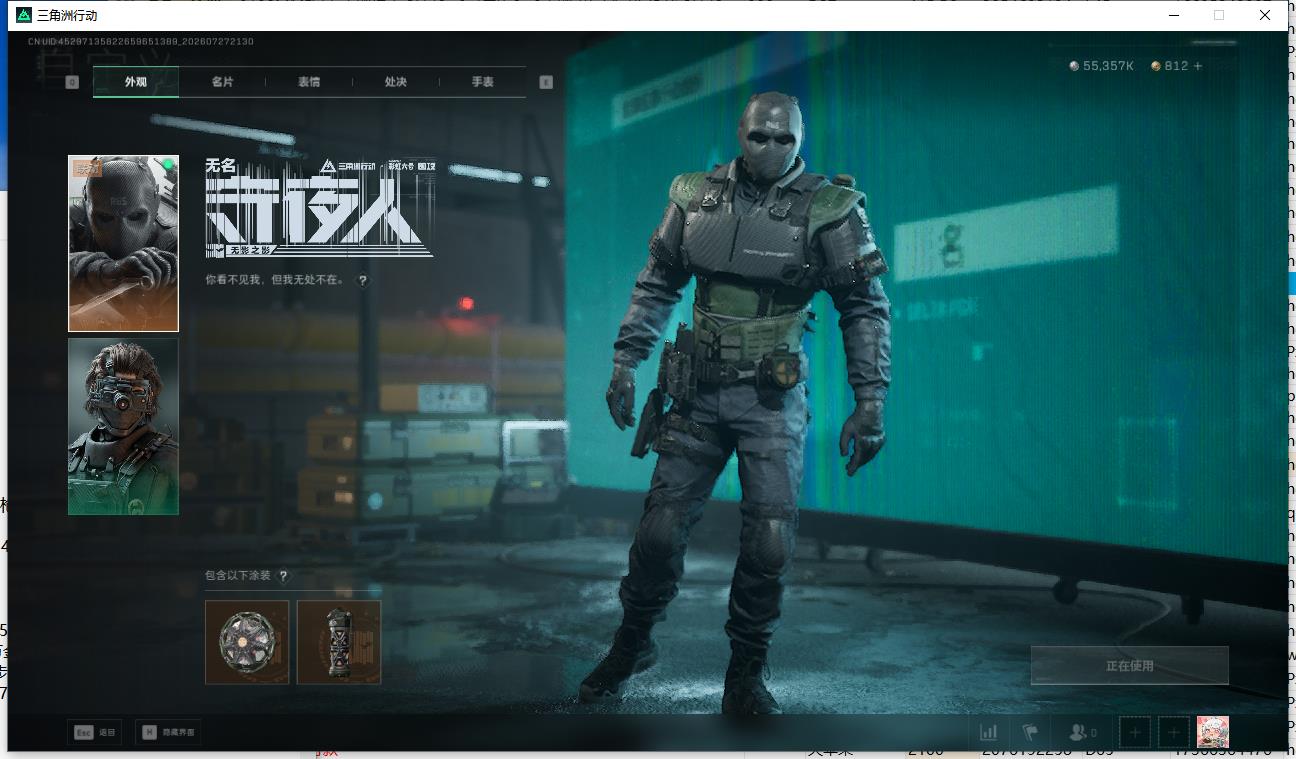Select the cylindrical canister item thumbnail
Screen dimensions: 1296x759
[x=339, y=642]
